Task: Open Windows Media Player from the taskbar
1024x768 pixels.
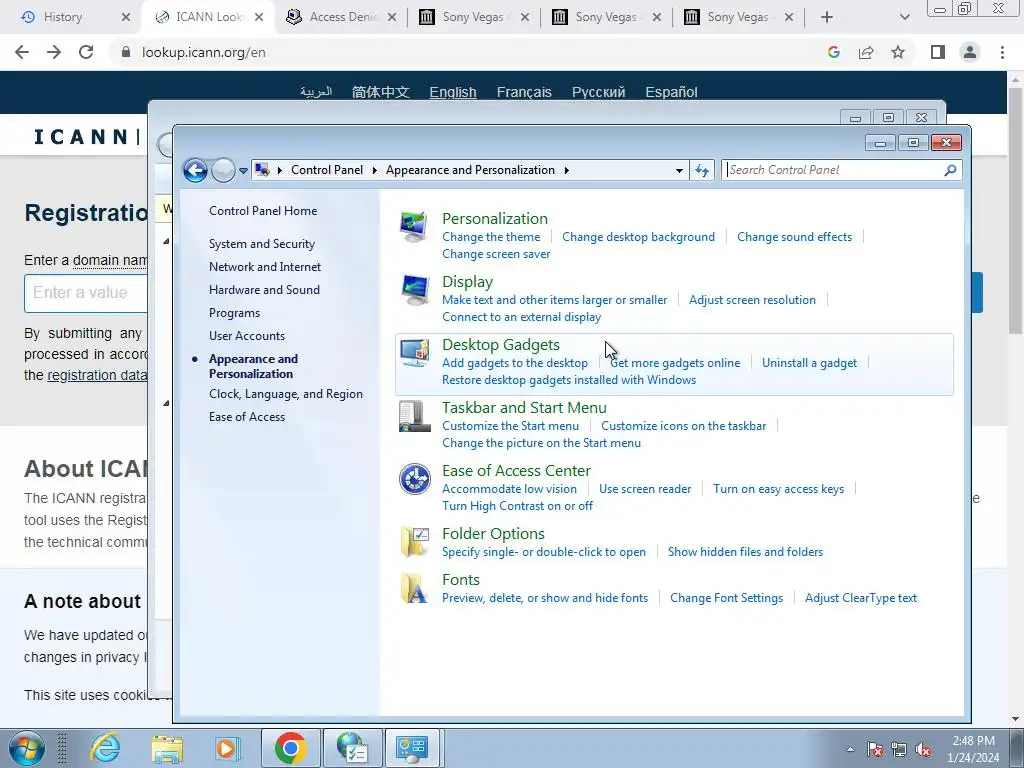Action: [x=228, y=748]
